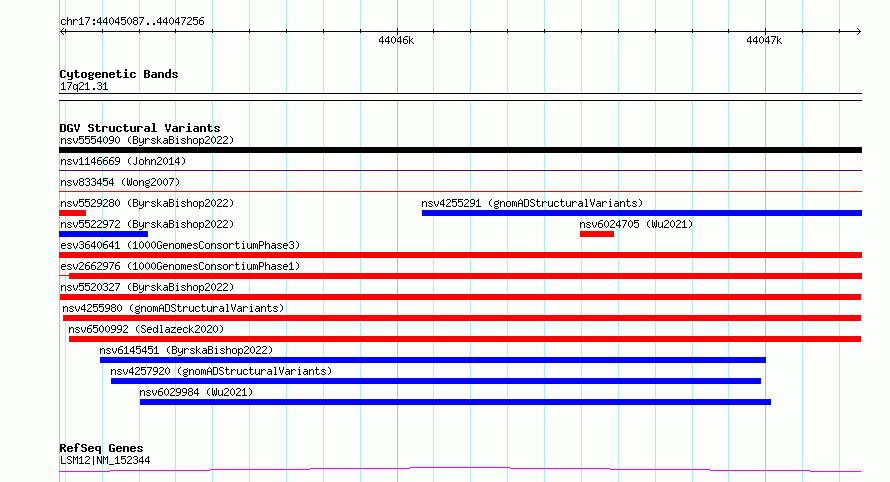The image size is (890, 482).
Task: Open the nsv6500992 (Sedlazeck2020) label
Action: [x=146, y=329]
